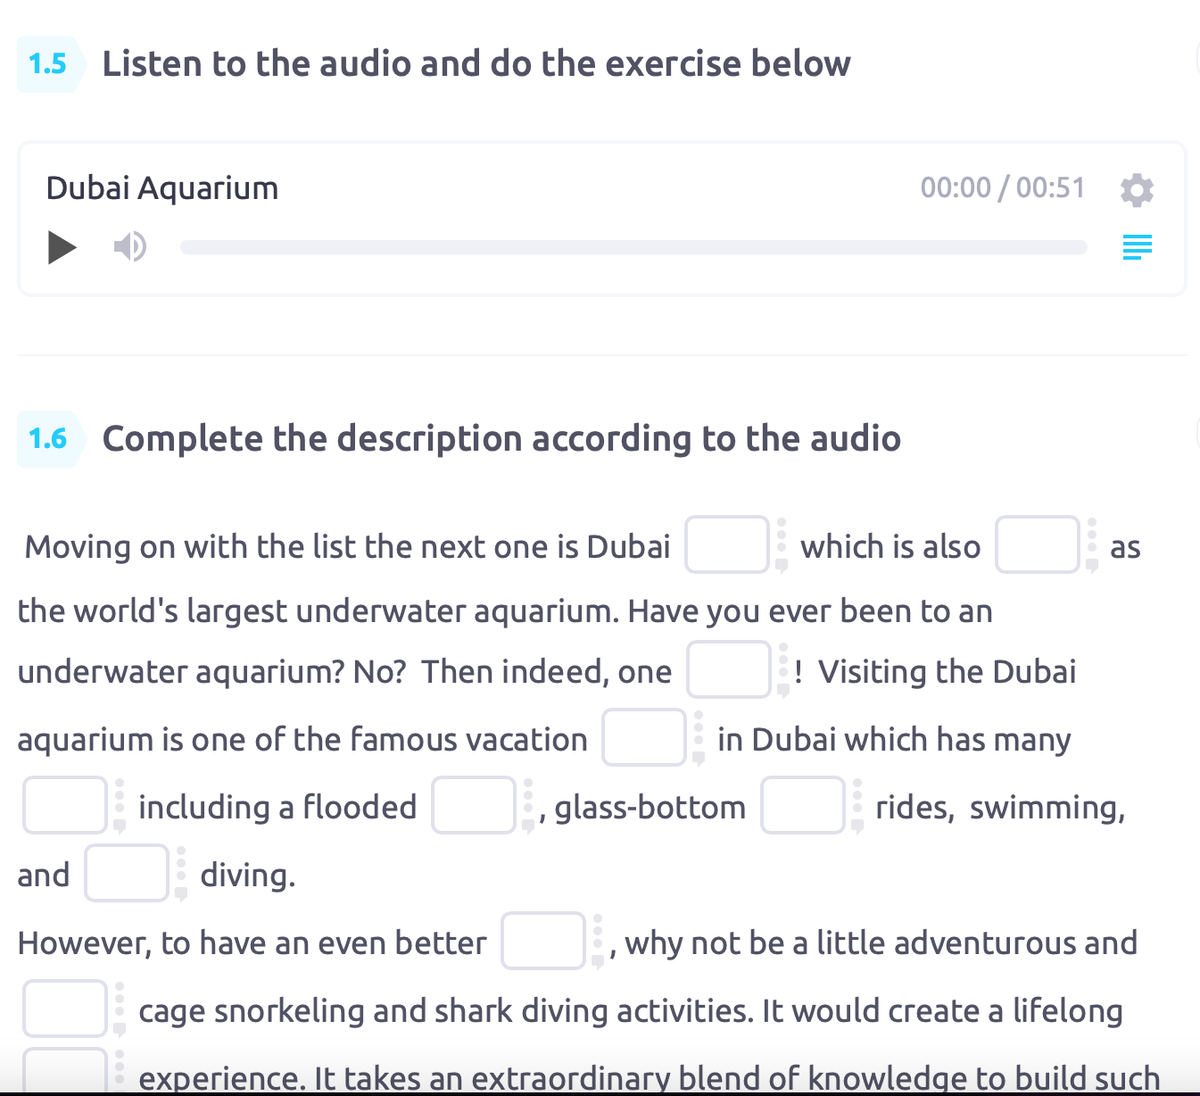
Task: Click the blank after "including a flooded"
Action: (x=474, y=805)
